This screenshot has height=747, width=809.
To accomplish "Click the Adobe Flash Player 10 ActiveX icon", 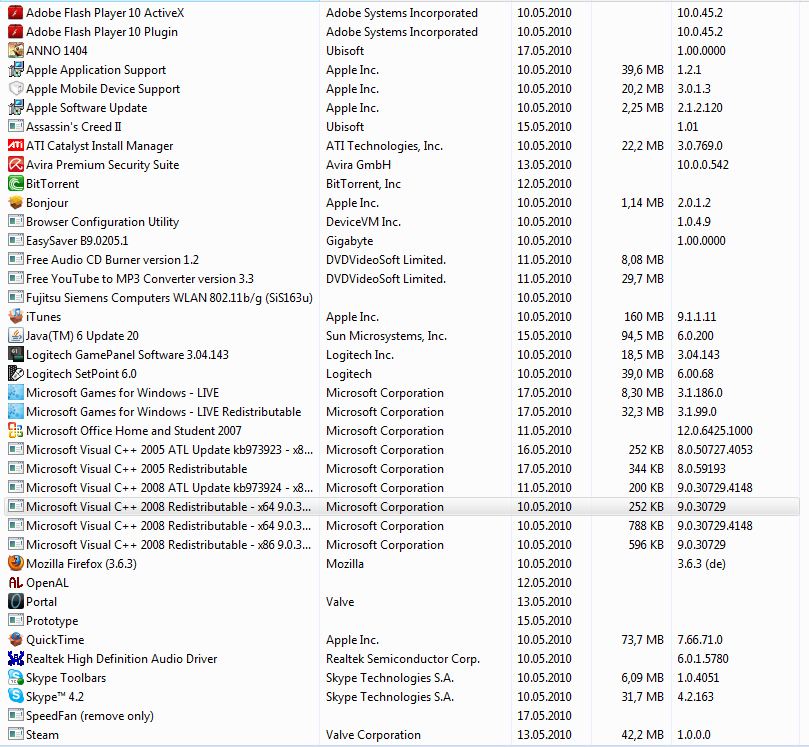I will pos(15,12).
